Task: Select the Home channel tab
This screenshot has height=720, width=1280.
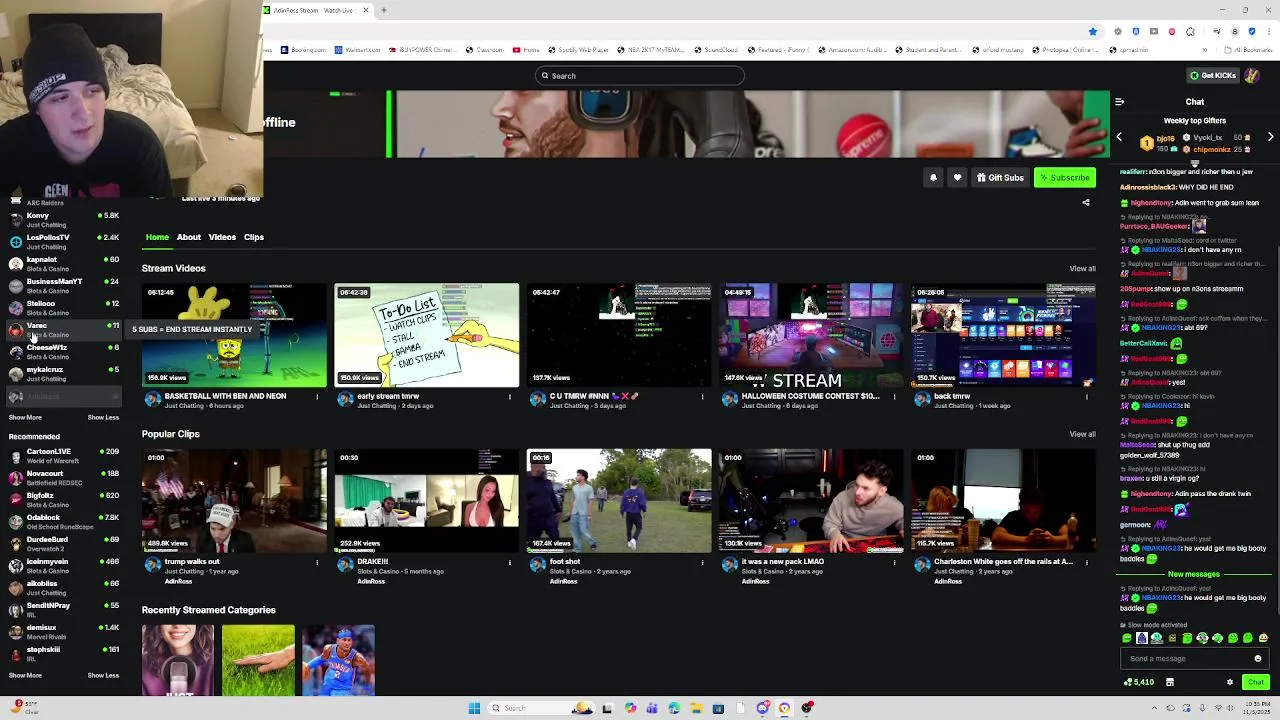Action: pyautogui.click(x=157, y=237)
